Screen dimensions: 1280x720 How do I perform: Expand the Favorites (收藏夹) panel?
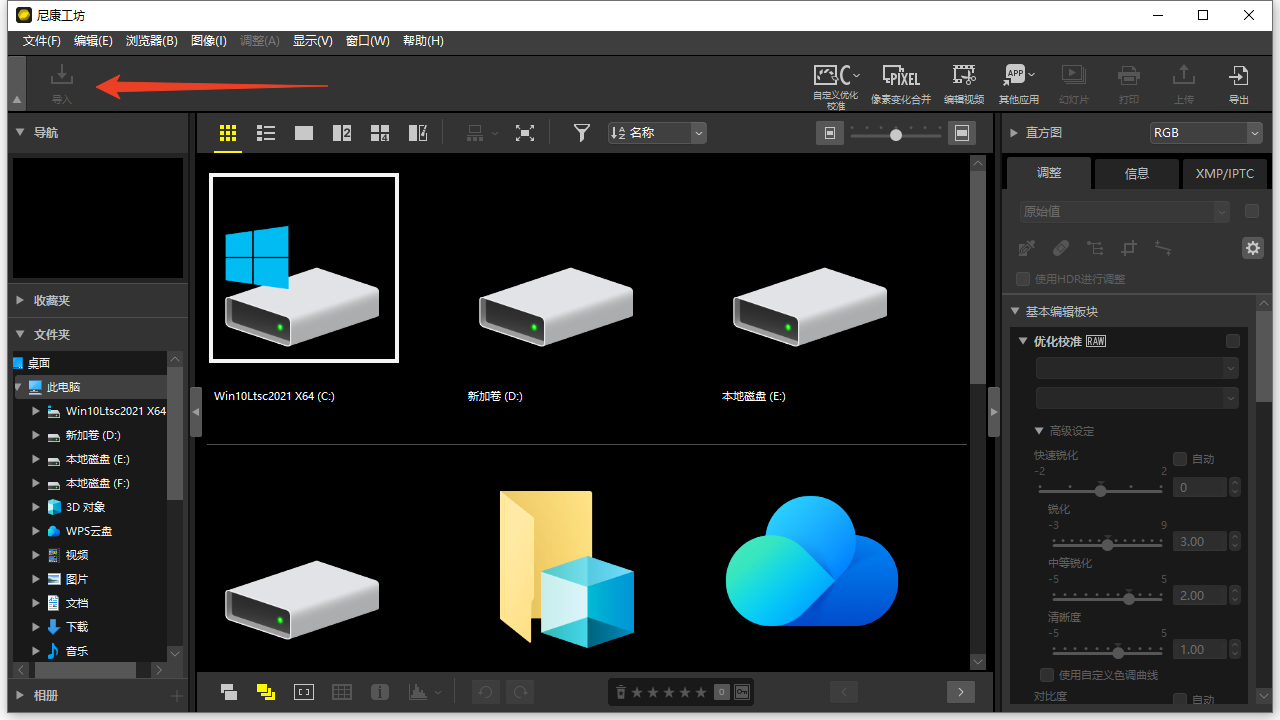coord(52,300)
